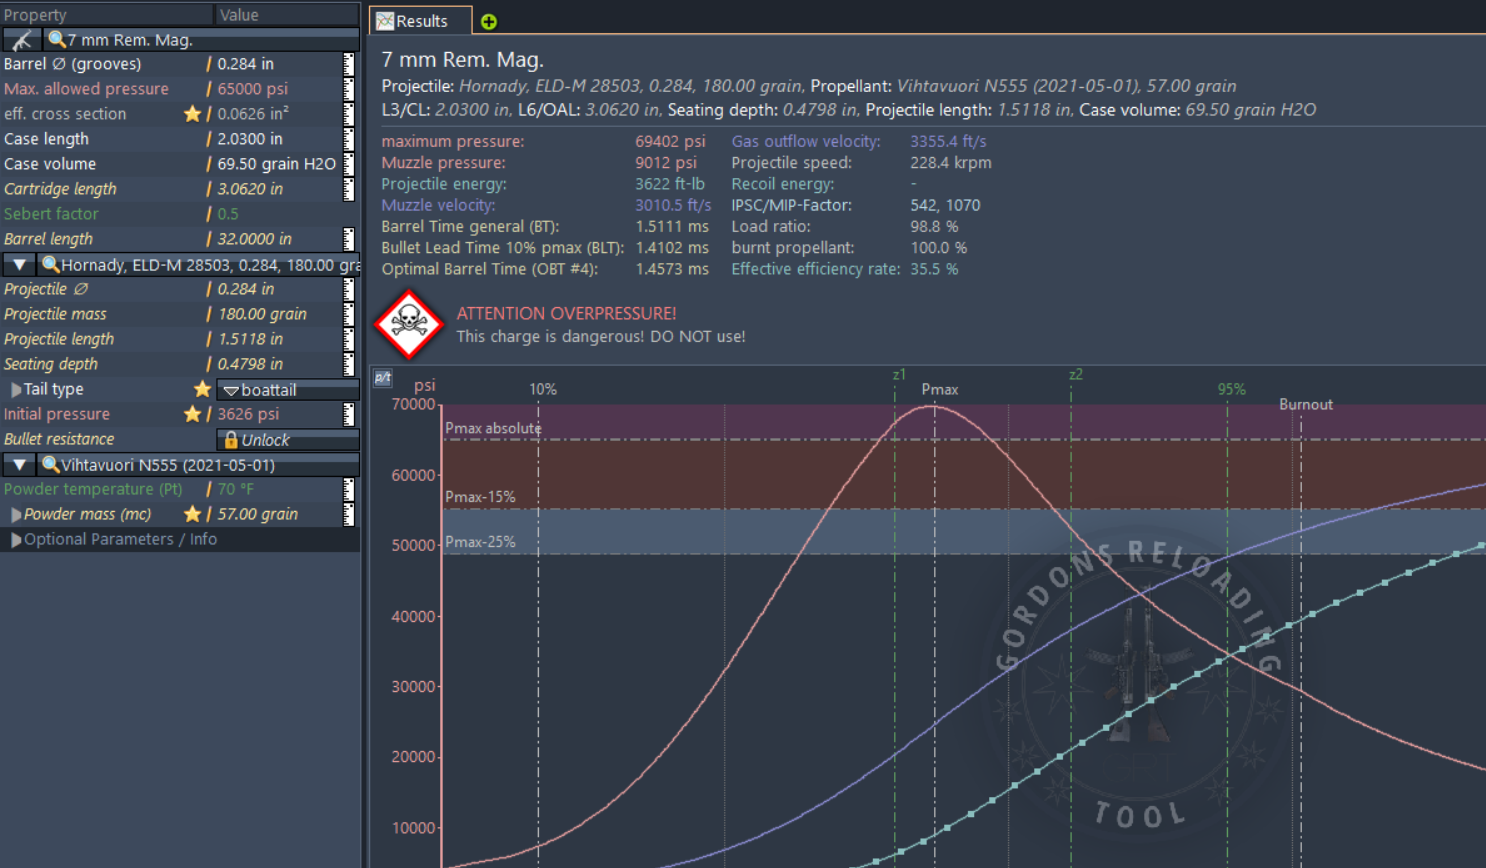Edit Powder temperature value 70 °F
Viewport: 1486px width, 868px height.
point(236,489)
